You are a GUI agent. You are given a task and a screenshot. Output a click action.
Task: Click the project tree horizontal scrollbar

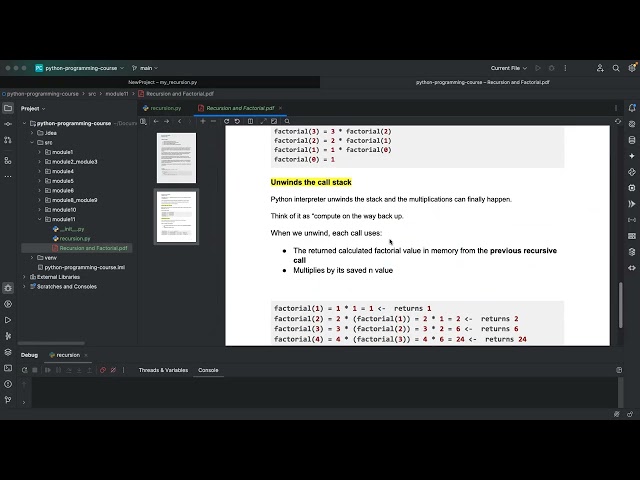(51, 343)
